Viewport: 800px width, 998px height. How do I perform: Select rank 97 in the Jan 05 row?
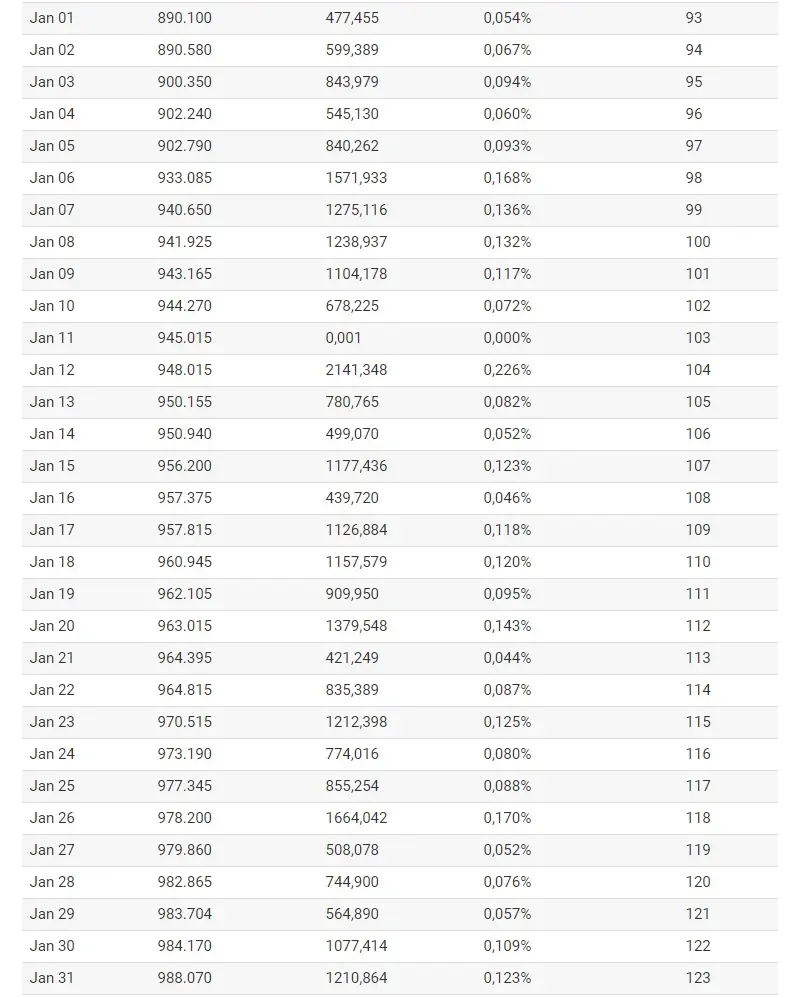point(694,146)
